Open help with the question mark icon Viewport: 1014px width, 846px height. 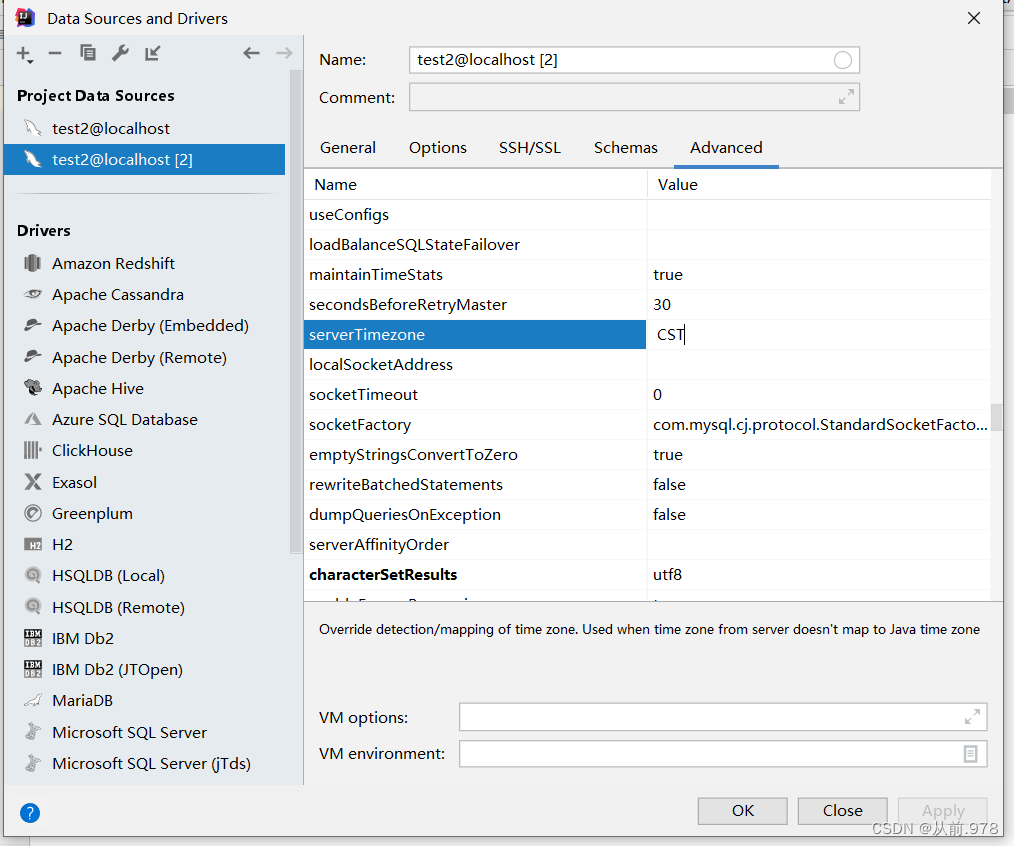[30, 812]
